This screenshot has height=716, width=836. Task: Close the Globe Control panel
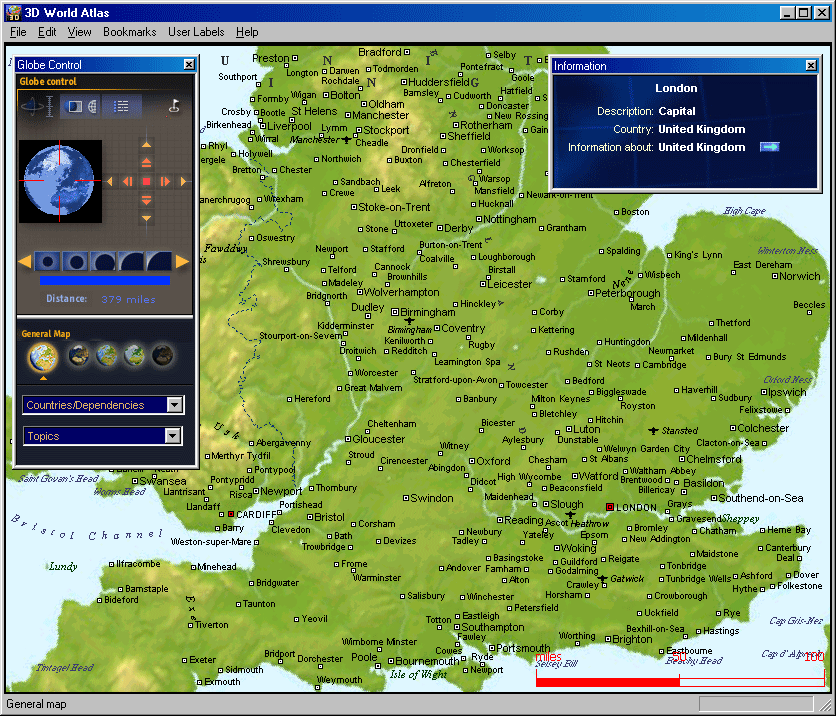(x=189, y=65)
